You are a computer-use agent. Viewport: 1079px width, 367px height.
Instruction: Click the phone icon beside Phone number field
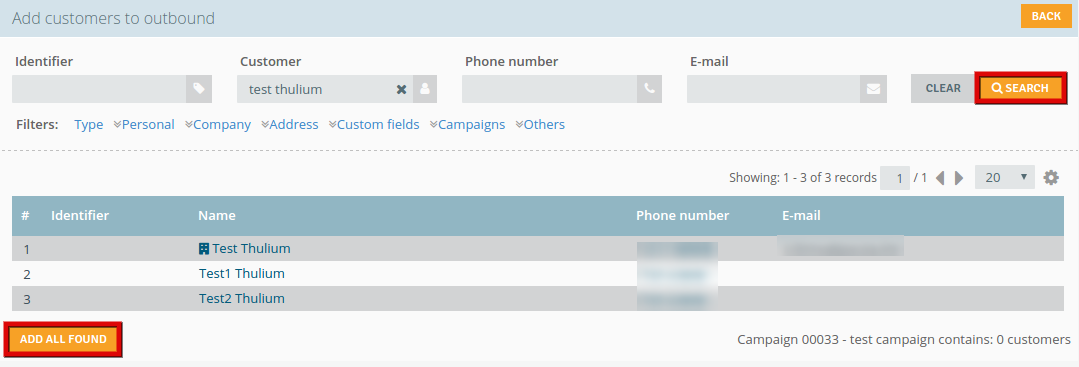point(649,89)
